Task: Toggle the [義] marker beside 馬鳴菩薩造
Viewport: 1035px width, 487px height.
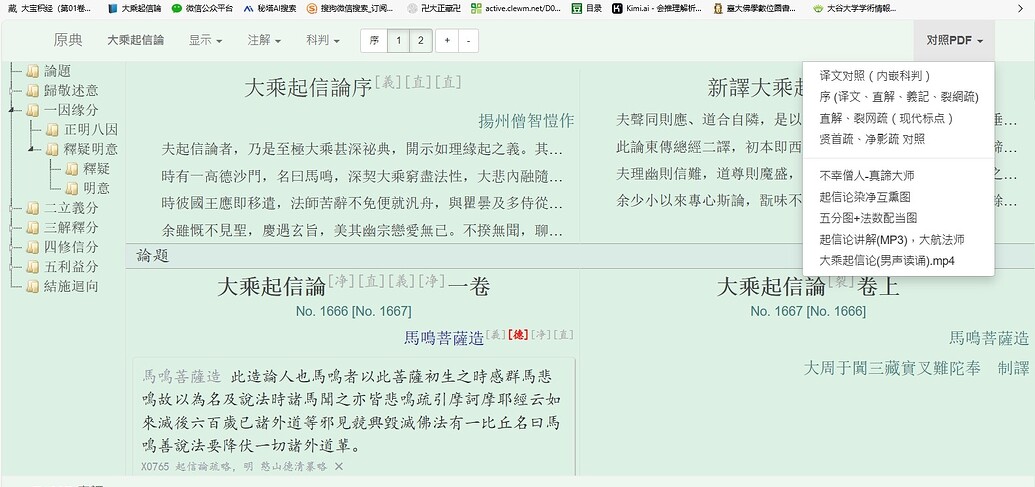Action: [496, 335]
